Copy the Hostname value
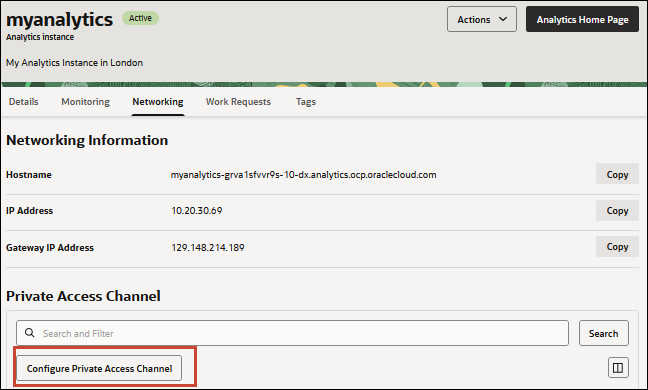Image resolution: width=648 pixels, height=390 pixels. click(617, 174)
